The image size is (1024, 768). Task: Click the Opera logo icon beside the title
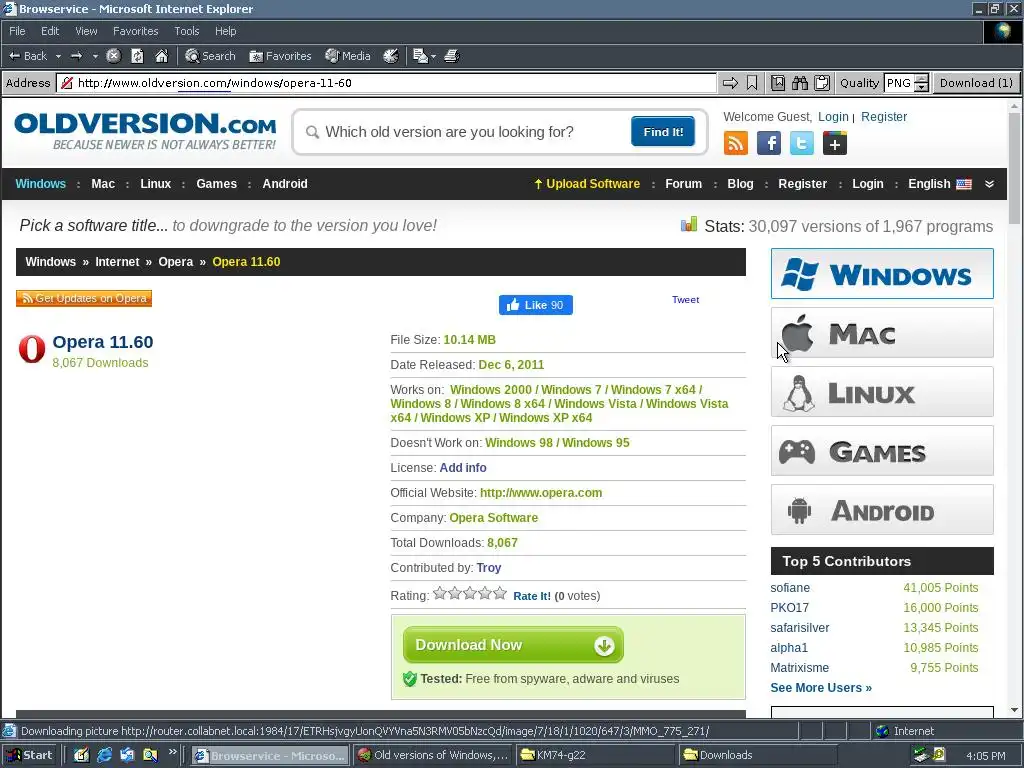(x=31, y=349)
